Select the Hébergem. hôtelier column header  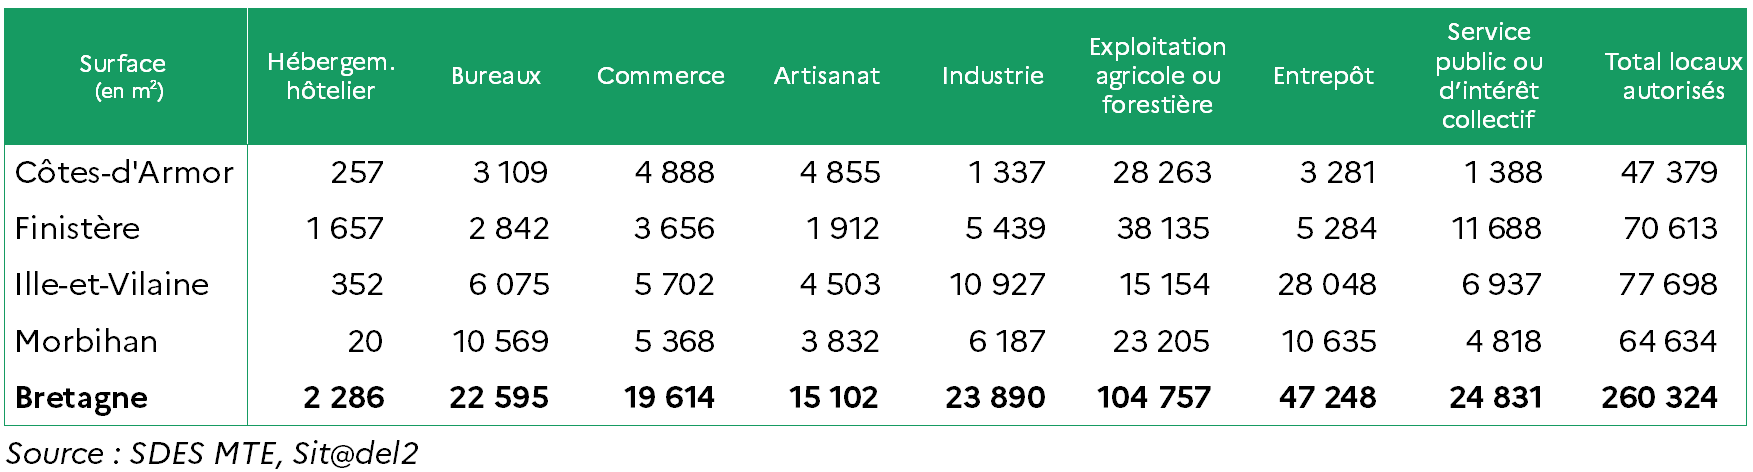coord(331,76)
